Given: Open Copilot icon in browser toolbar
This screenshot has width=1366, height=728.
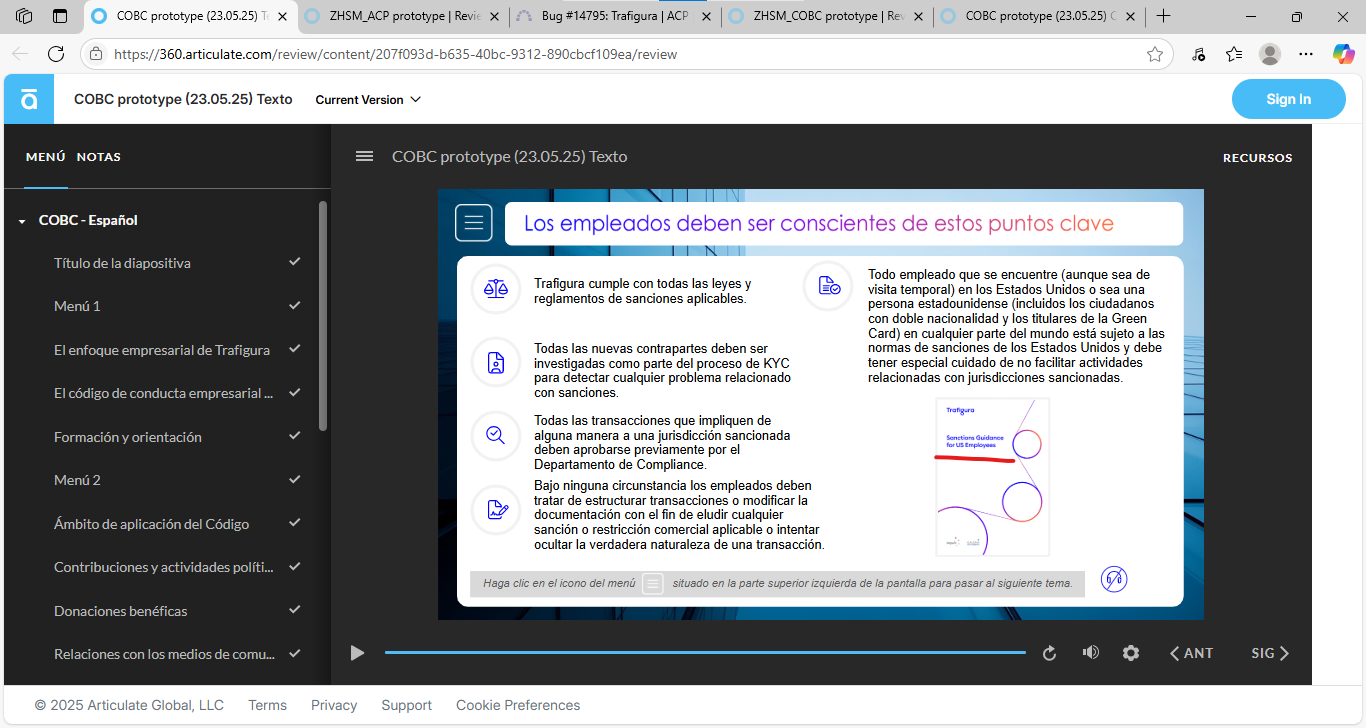Looking at the screenshot, I should click(x=1343, y=54).
